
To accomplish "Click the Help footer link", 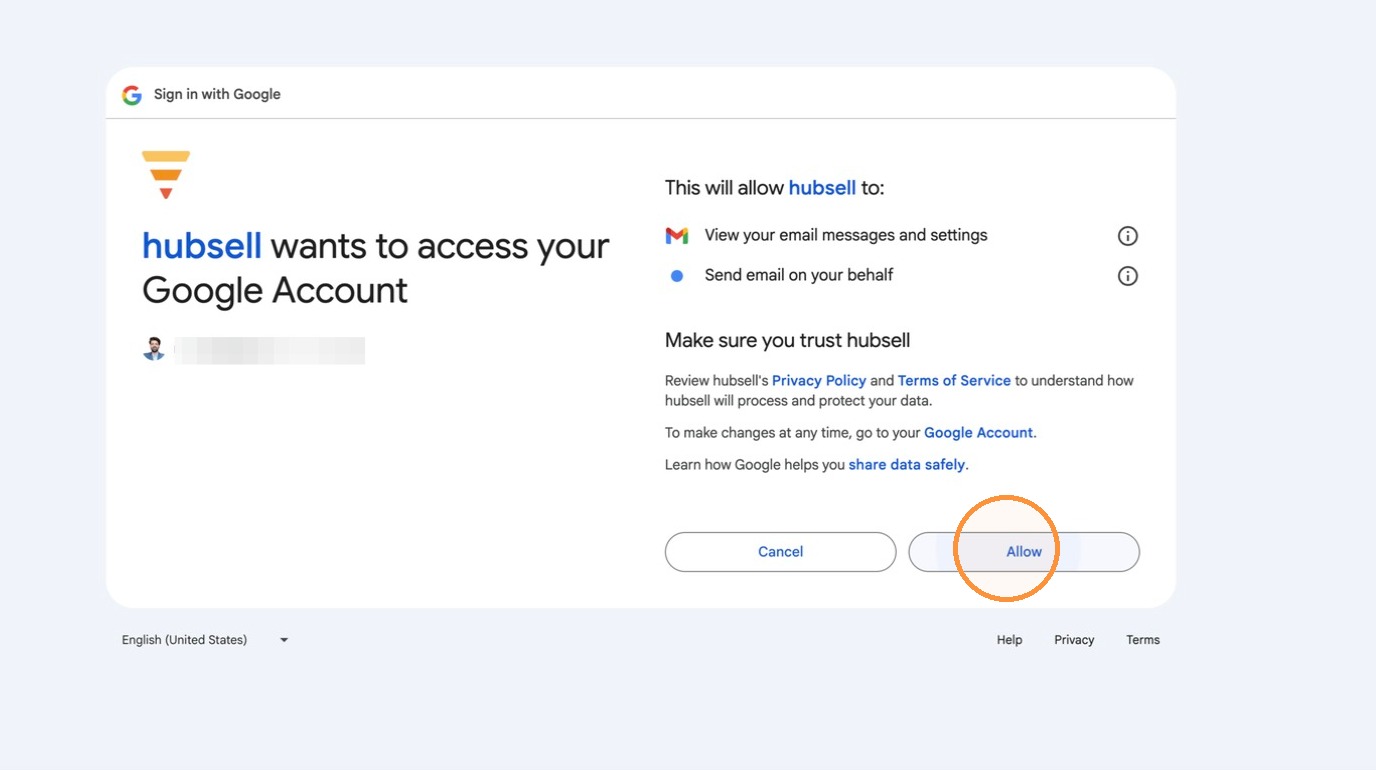I will (x=1009, y=640).
